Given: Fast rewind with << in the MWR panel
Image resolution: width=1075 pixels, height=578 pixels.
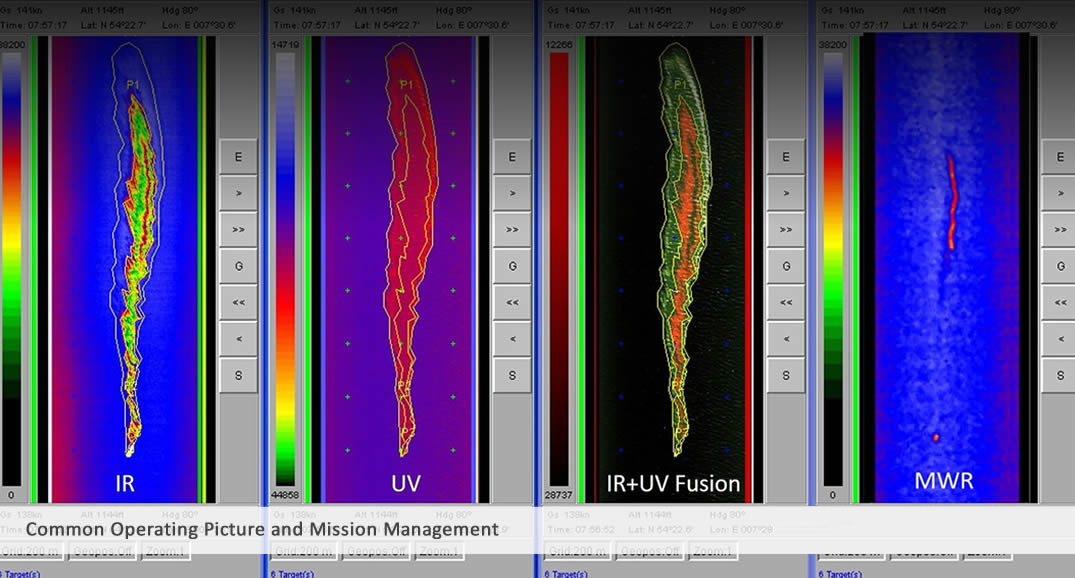Looking at the screenshot, I should coord(1059,302).
